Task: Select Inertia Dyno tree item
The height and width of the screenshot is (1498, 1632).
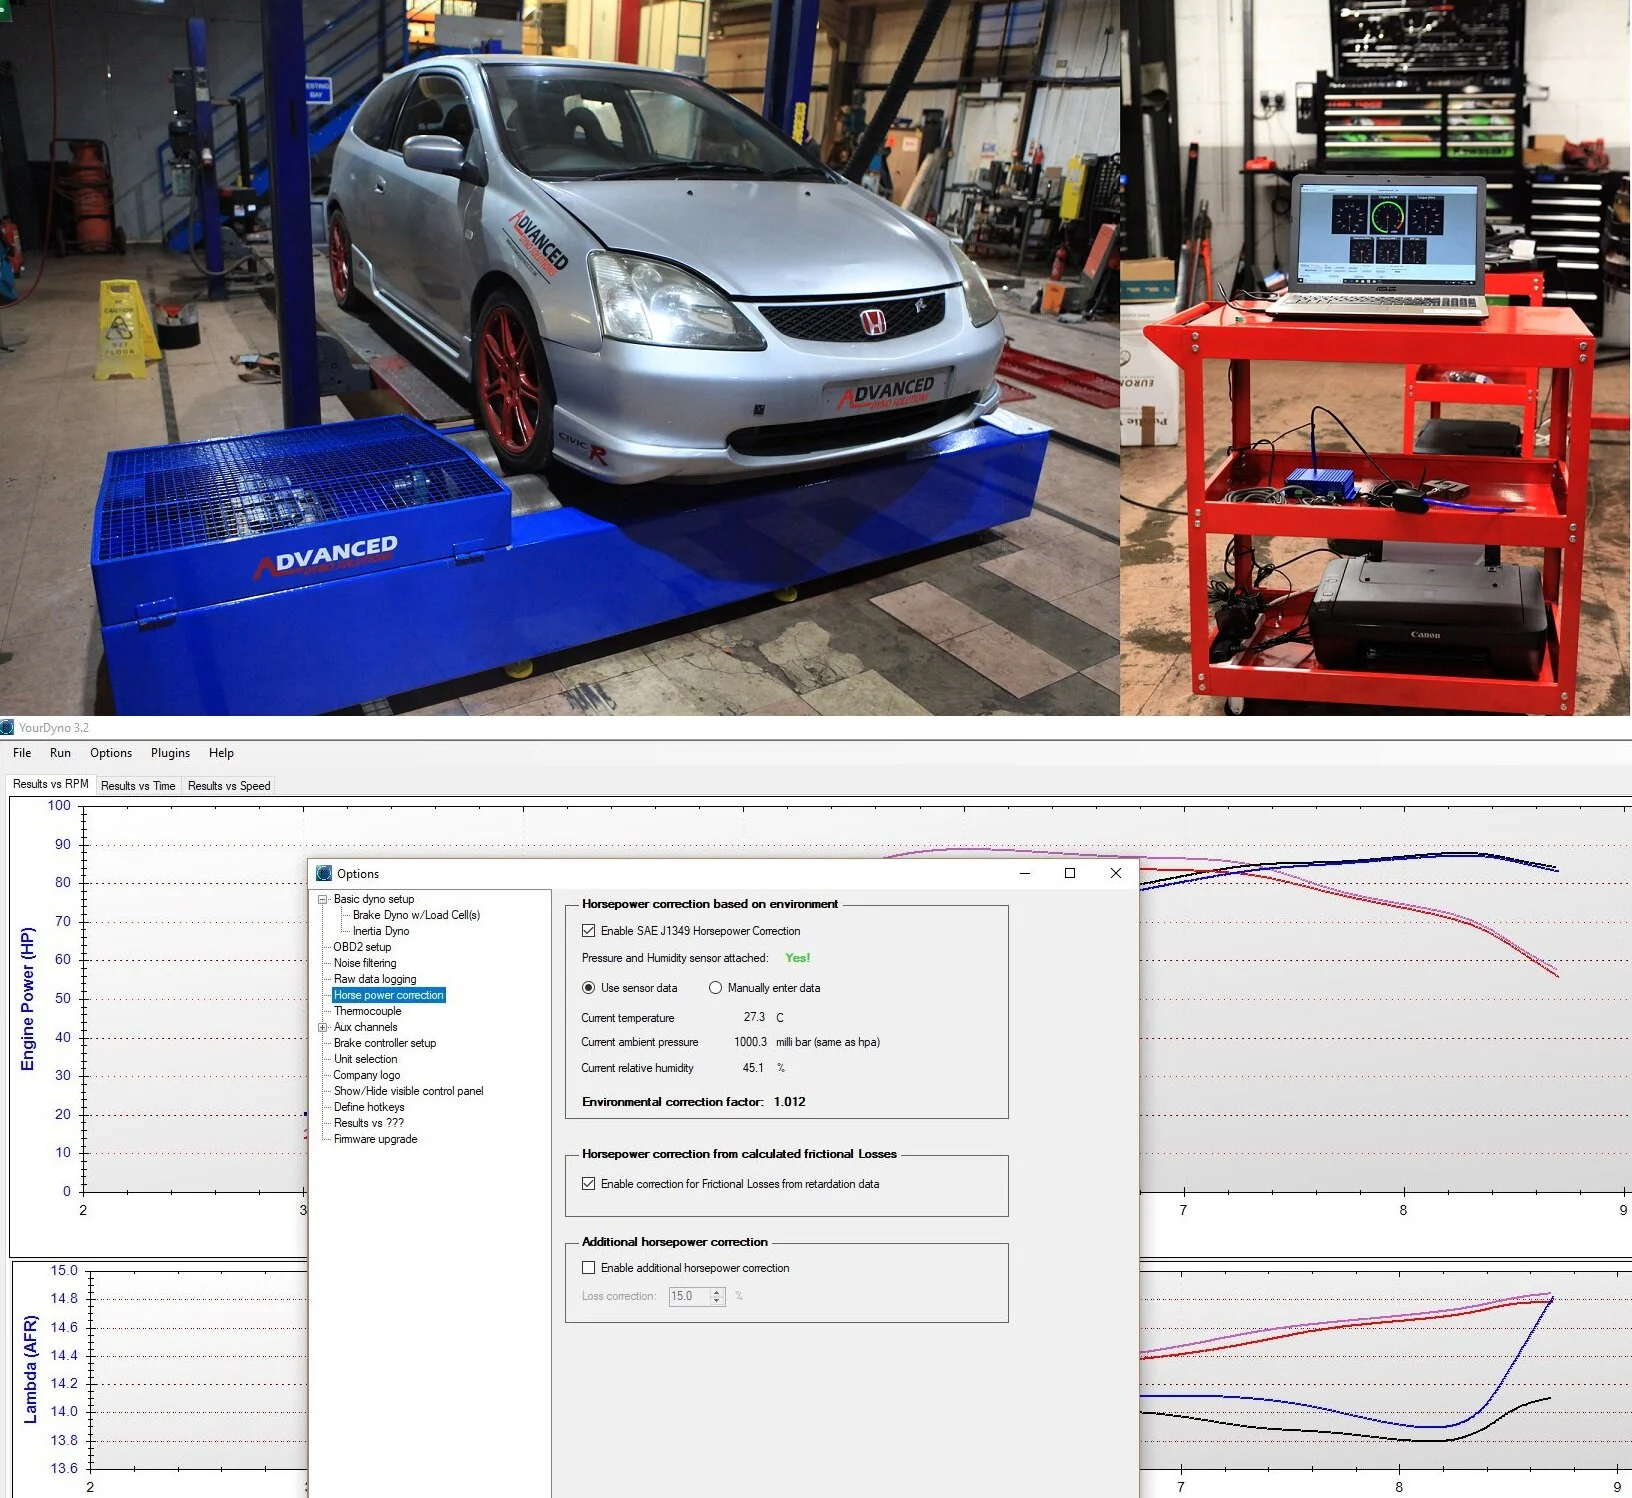Action: click(381, 931)
